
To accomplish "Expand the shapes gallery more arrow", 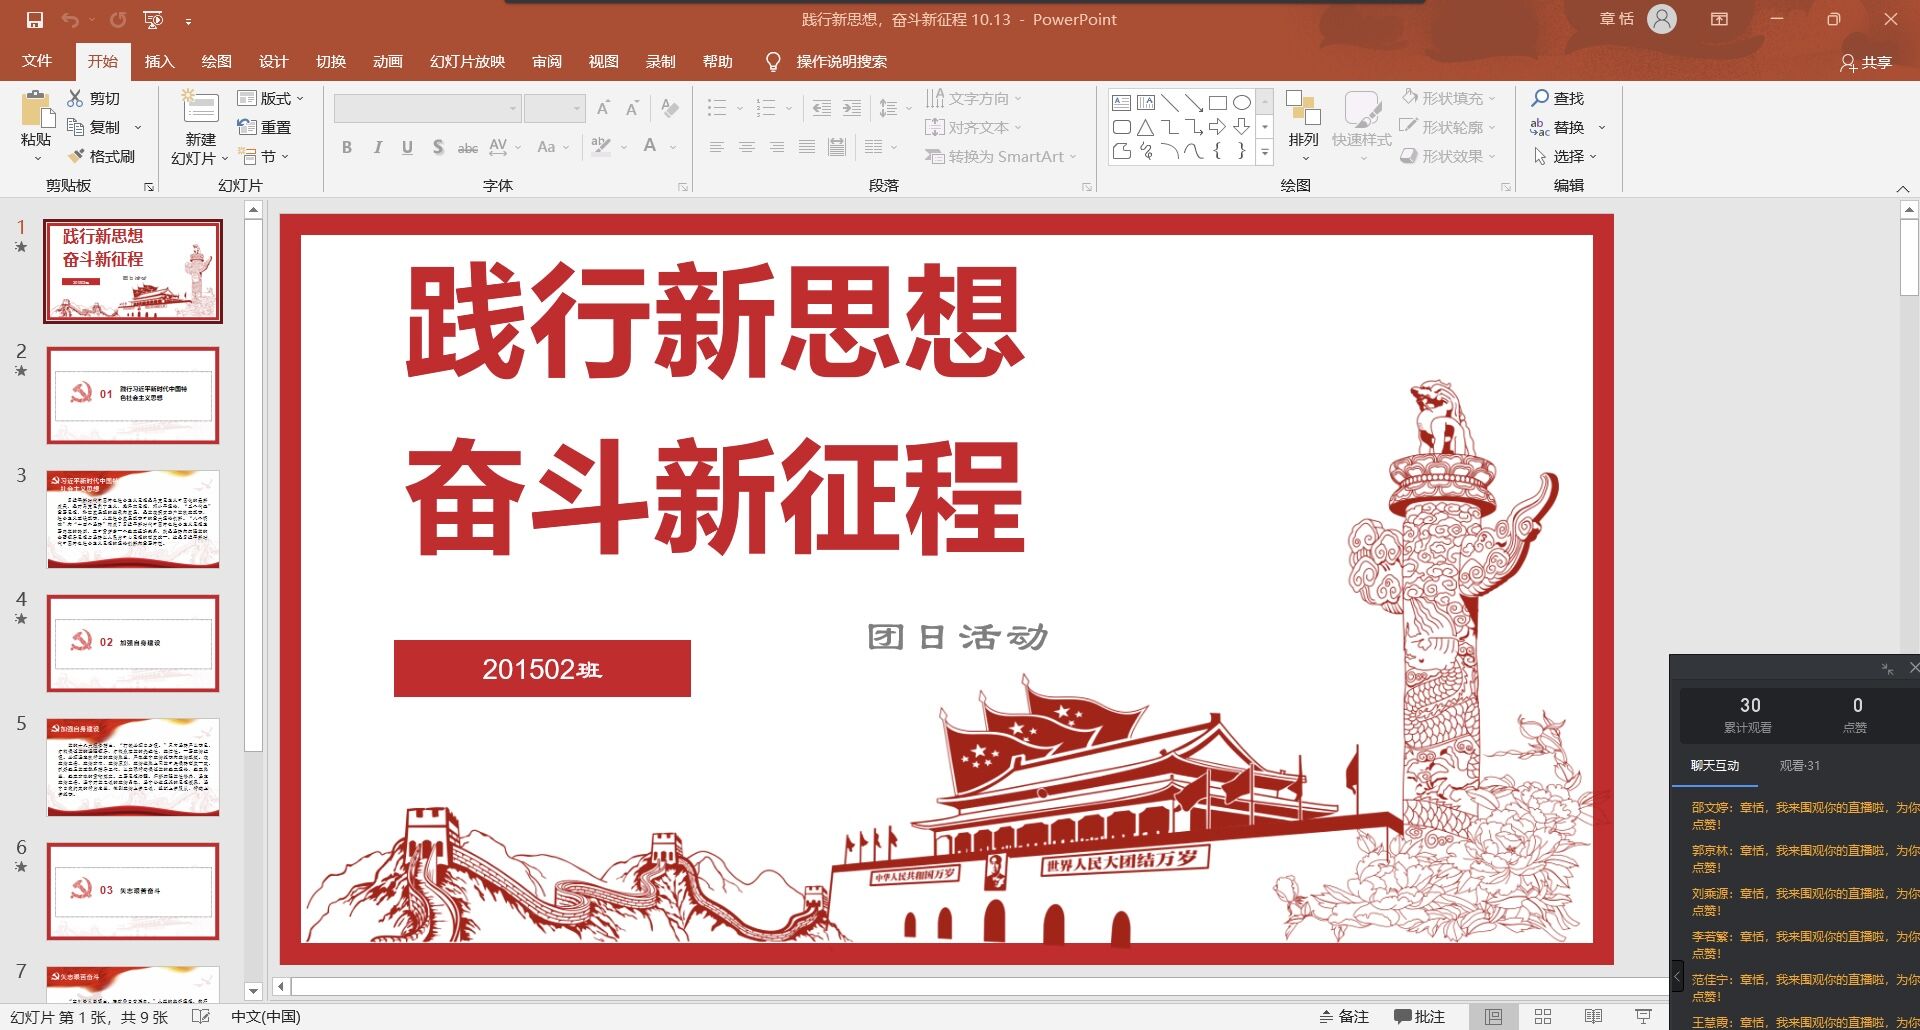I will click(1264, 152).
